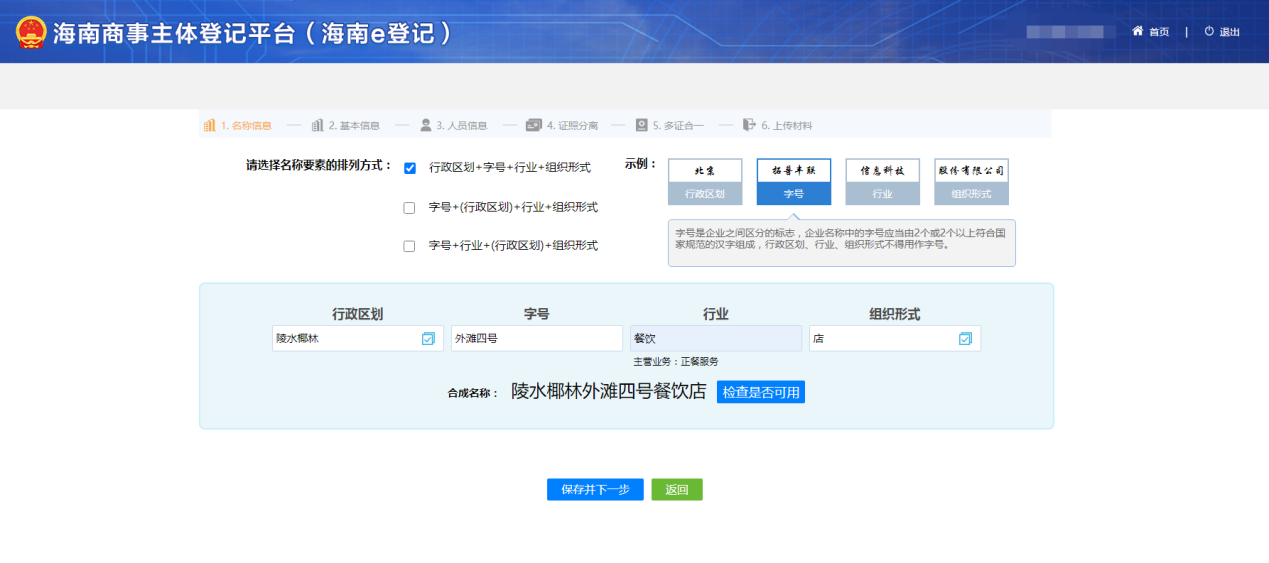Click the step 1 名称信息 icon

point(209,125)
